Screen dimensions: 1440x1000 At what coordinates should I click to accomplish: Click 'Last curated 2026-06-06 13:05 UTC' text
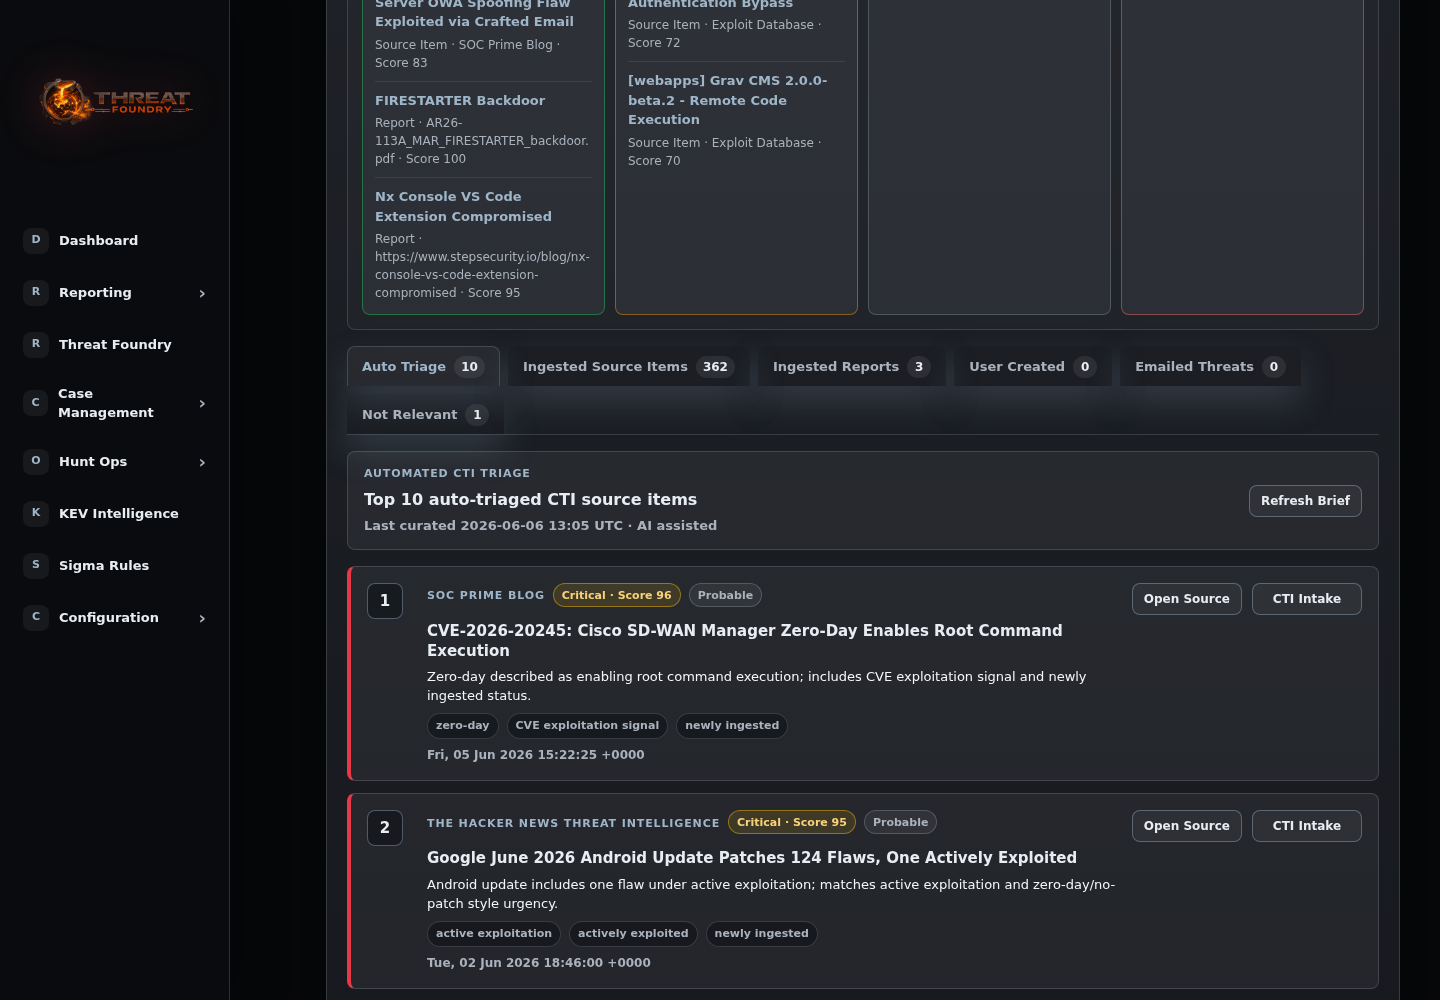[x=493, y=525]
